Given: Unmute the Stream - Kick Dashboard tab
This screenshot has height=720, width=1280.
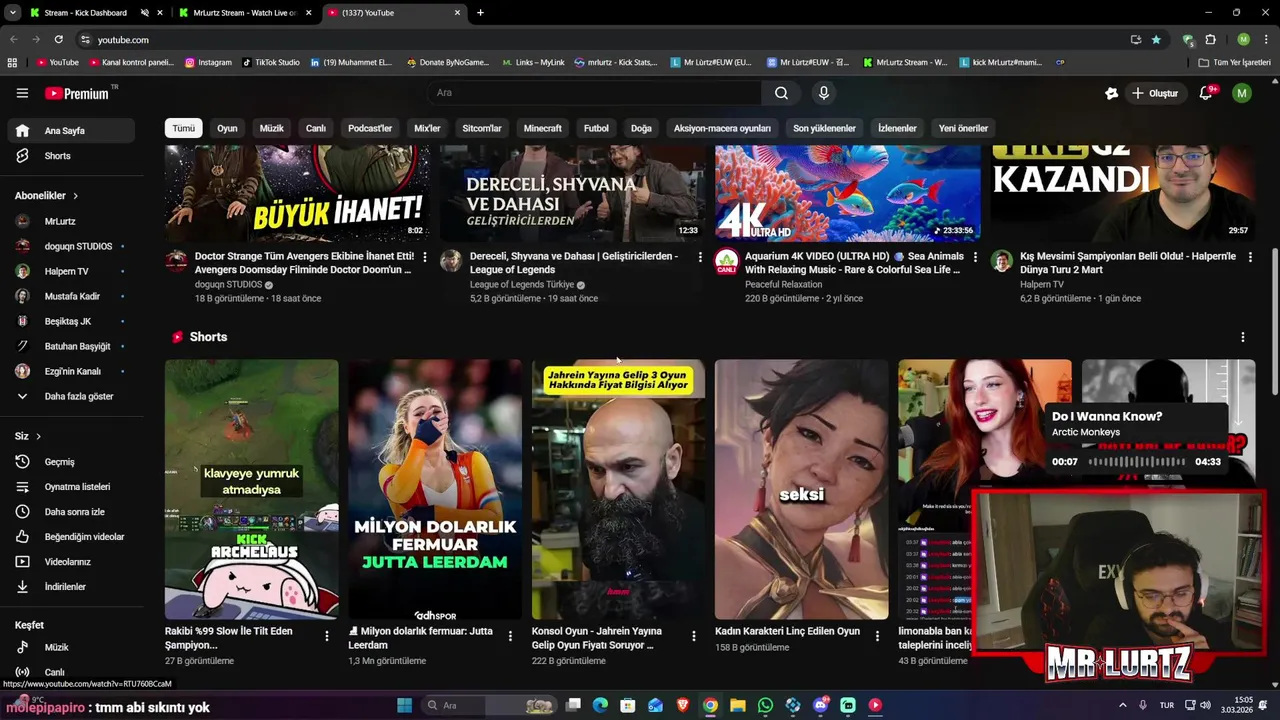Looking at the screenshot, I should [145, 13].
